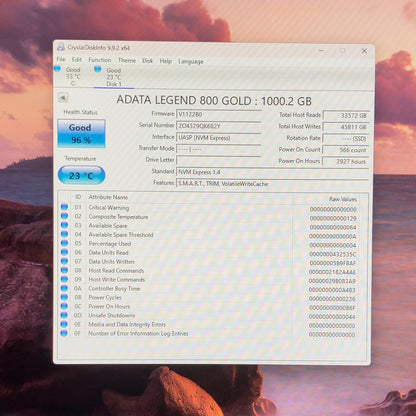Open the Function menu
This screenshot has width=416, height=416.
pyautogui.click(x=100, y=60)
